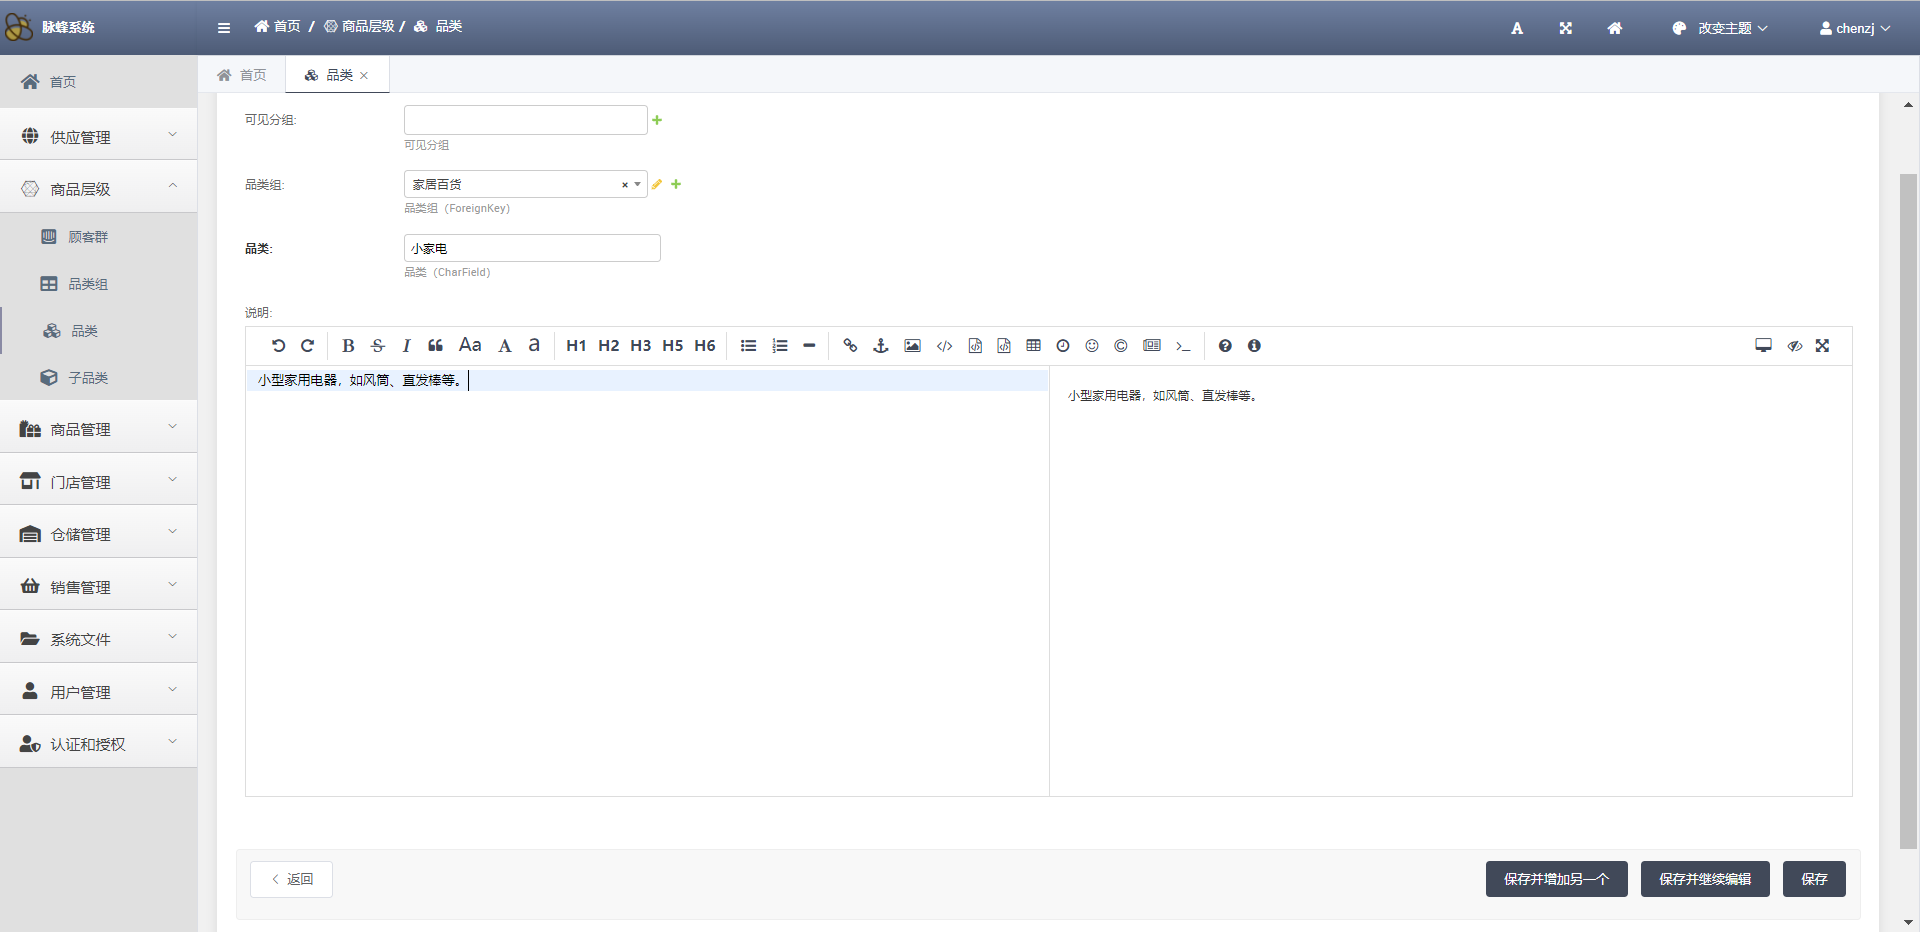This screenshot has height=932, width=1920.
Task: Insert unordered bullet list
Action: click(x=748, y=346)
